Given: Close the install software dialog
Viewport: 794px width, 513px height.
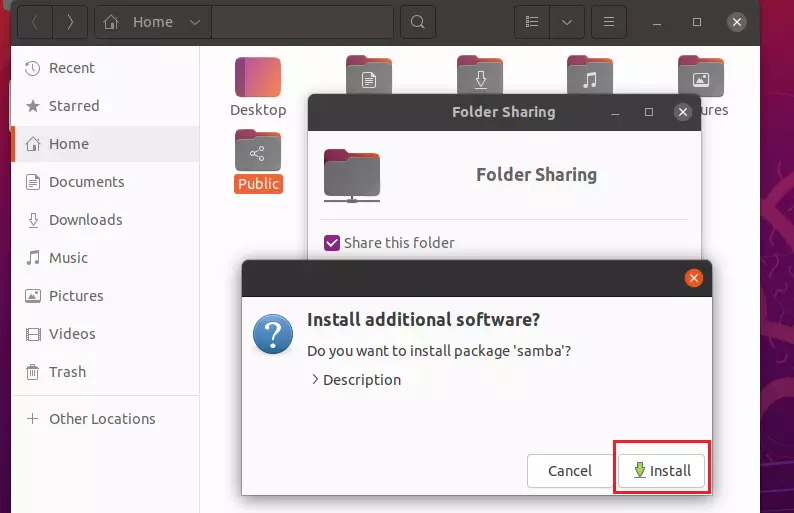Looking at the screenshot, I should tap(693, 278).
